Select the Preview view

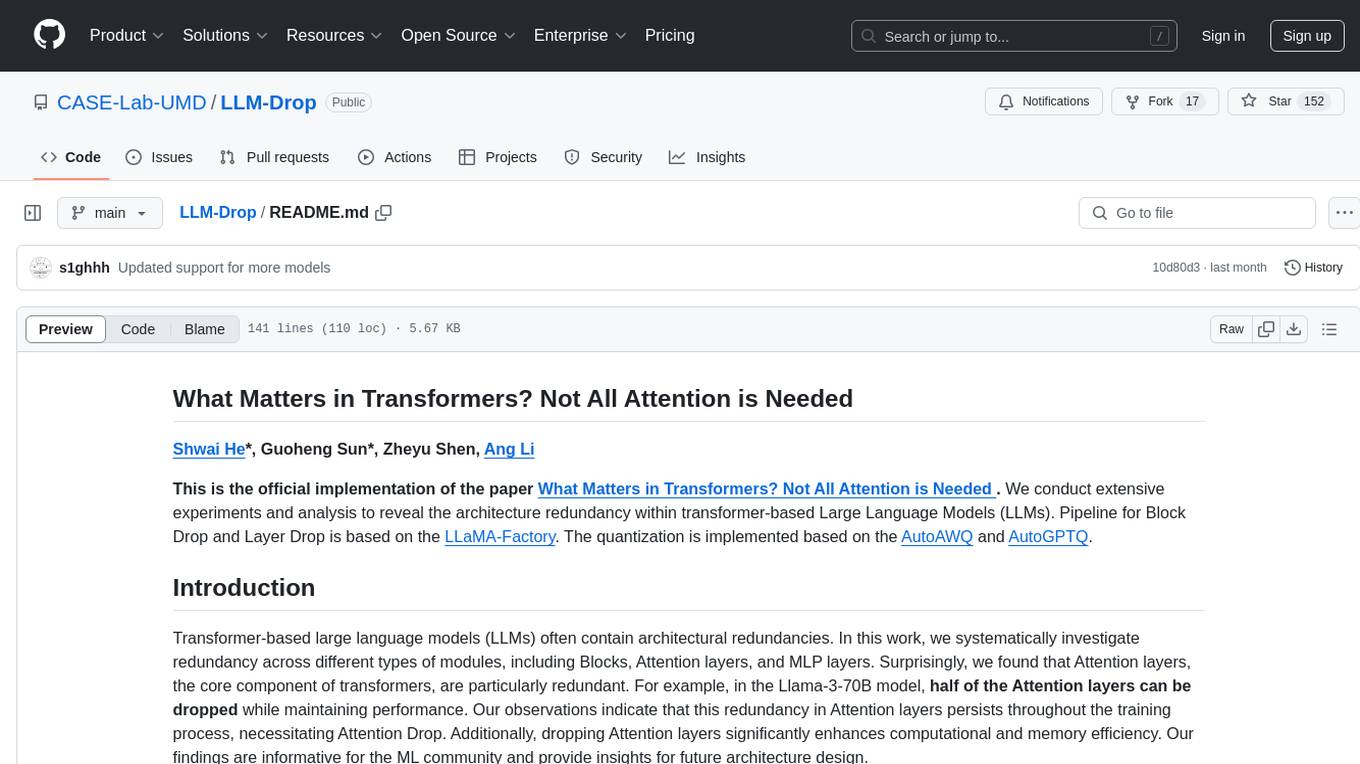pyautogui.click(x=66, y=329)
